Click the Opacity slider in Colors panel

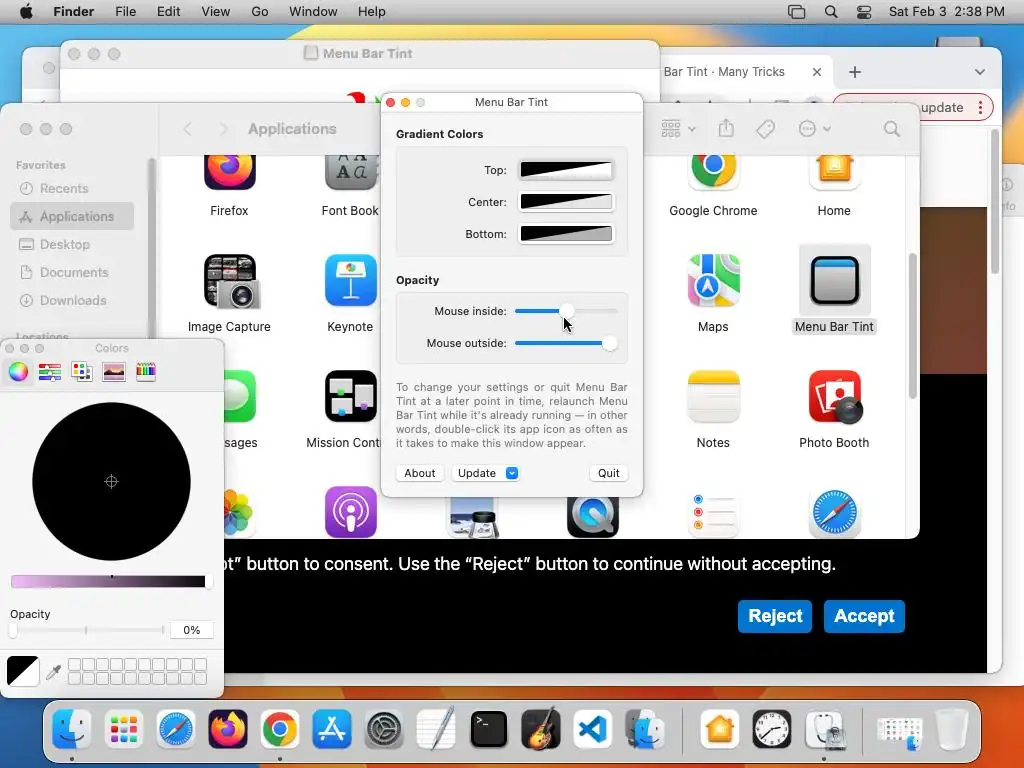coord(87,630)
